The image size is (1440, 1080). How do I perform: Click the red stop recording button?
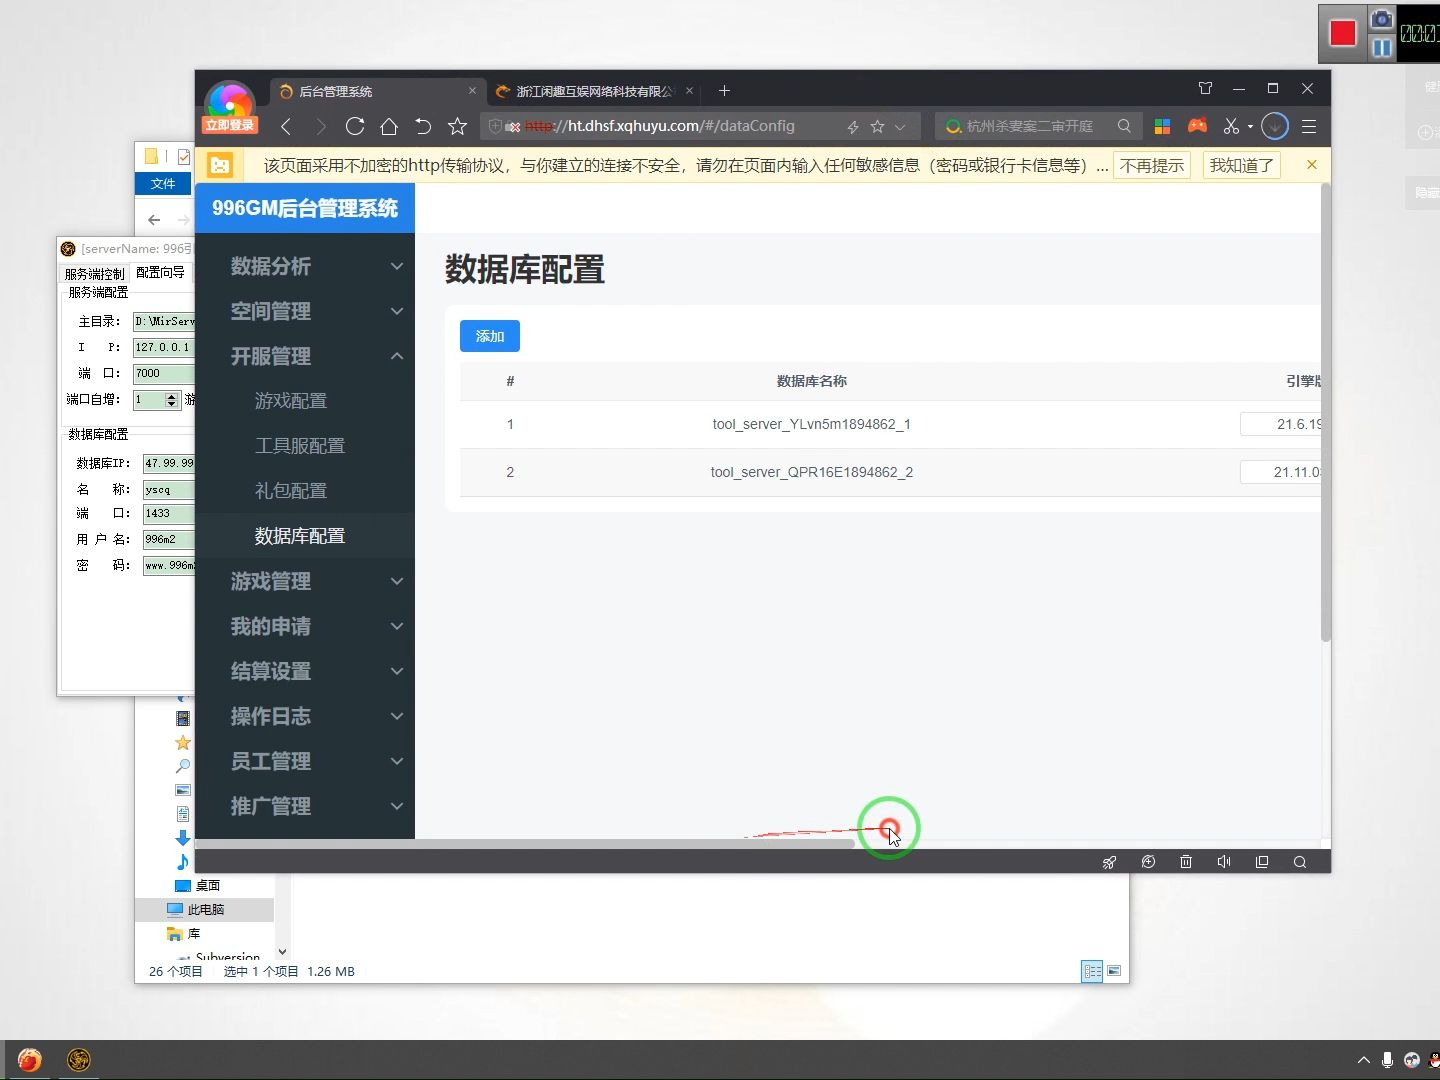pyautogui.click(x=1342, y=33)
